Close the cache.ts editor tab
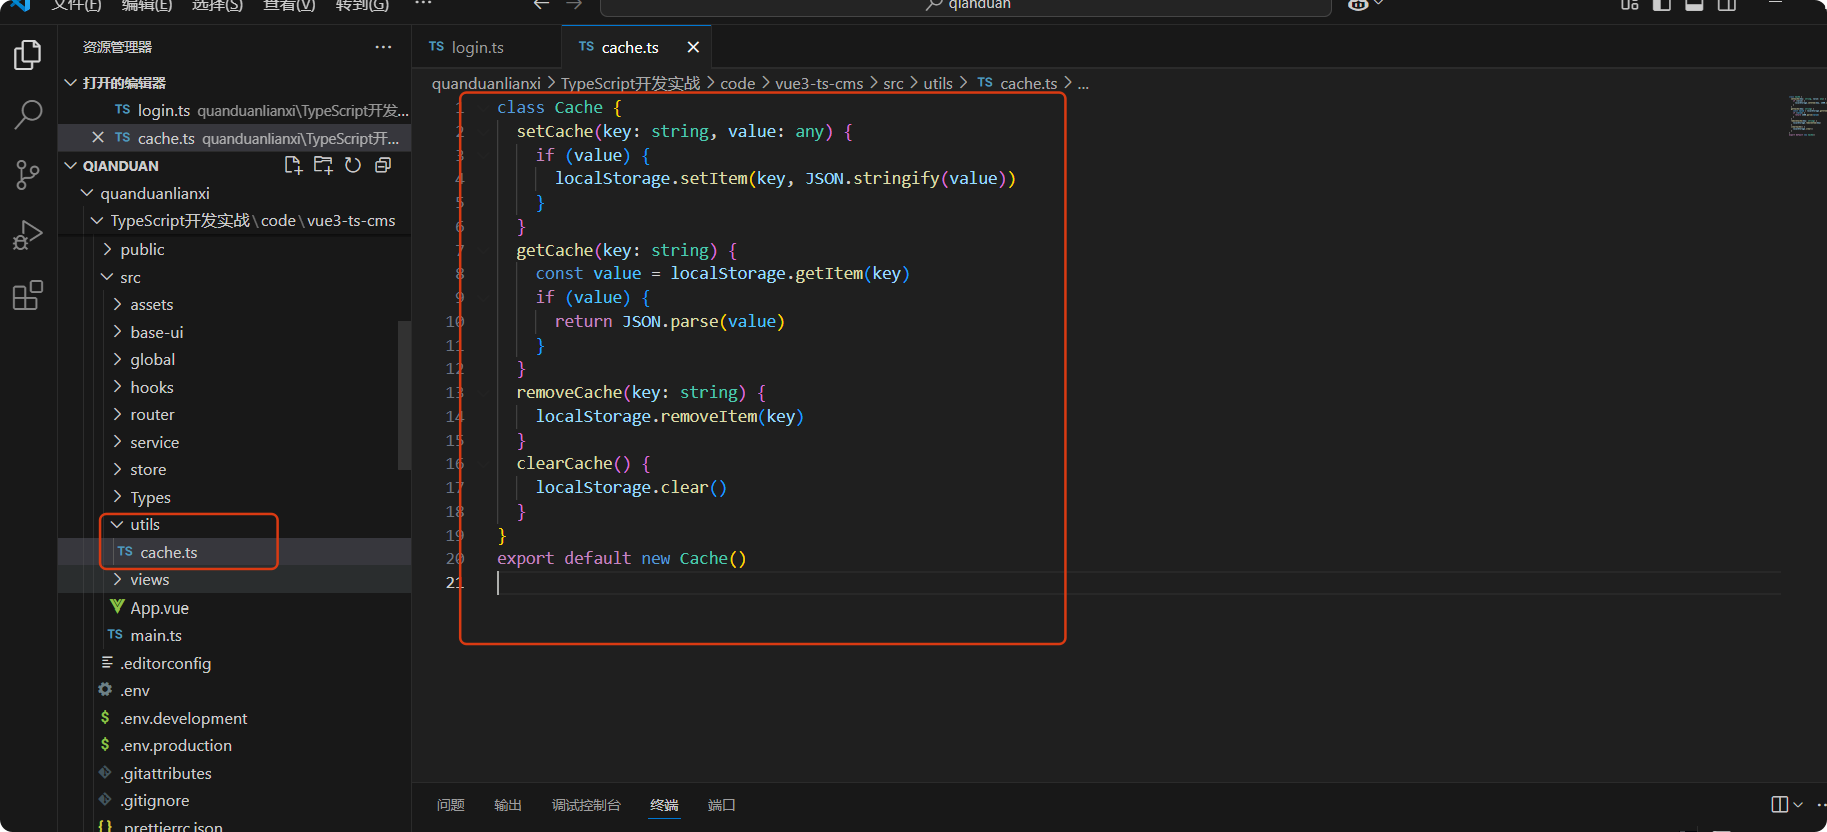The height and width of the screenshot is (832, 1827). (x=693, y=47)
